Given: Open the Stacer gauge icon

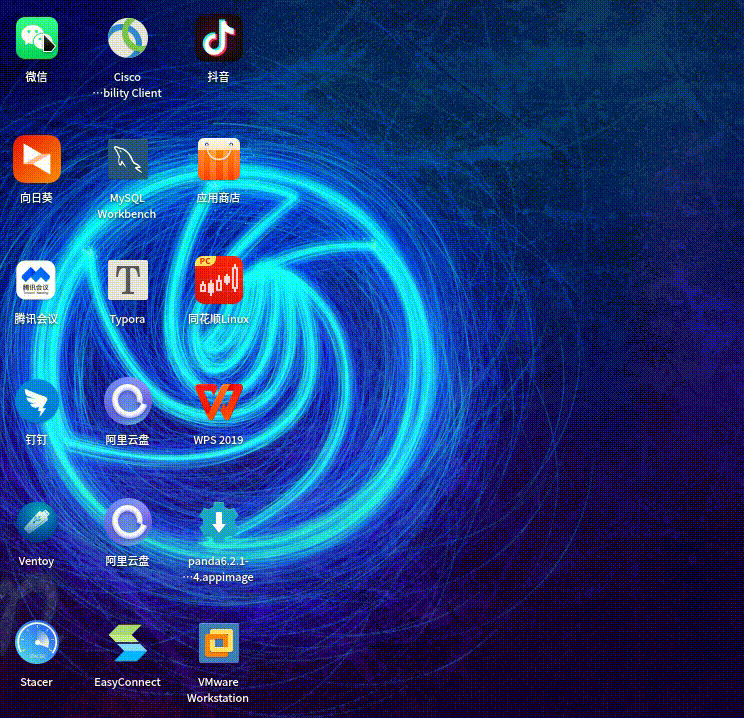Looking at the screenshot, I should click(x=37, y=643).
